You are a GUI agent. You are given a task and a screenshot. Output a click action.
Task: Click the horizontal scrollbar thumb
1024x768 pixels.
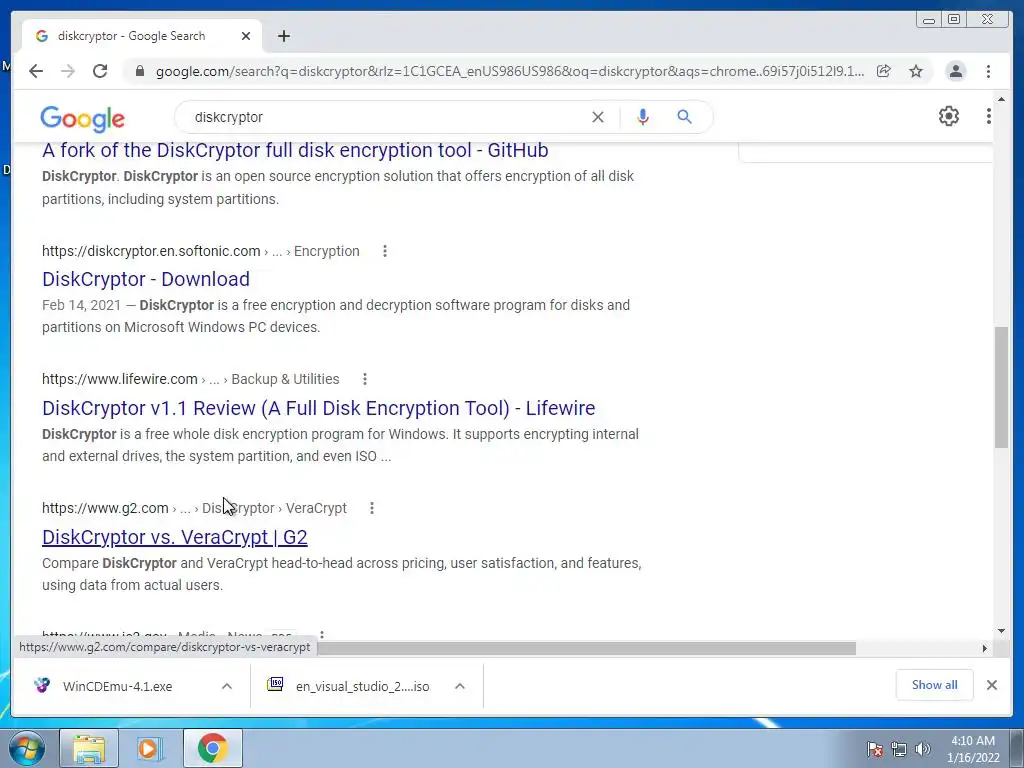pyautogui.click(x=586, y=648)
